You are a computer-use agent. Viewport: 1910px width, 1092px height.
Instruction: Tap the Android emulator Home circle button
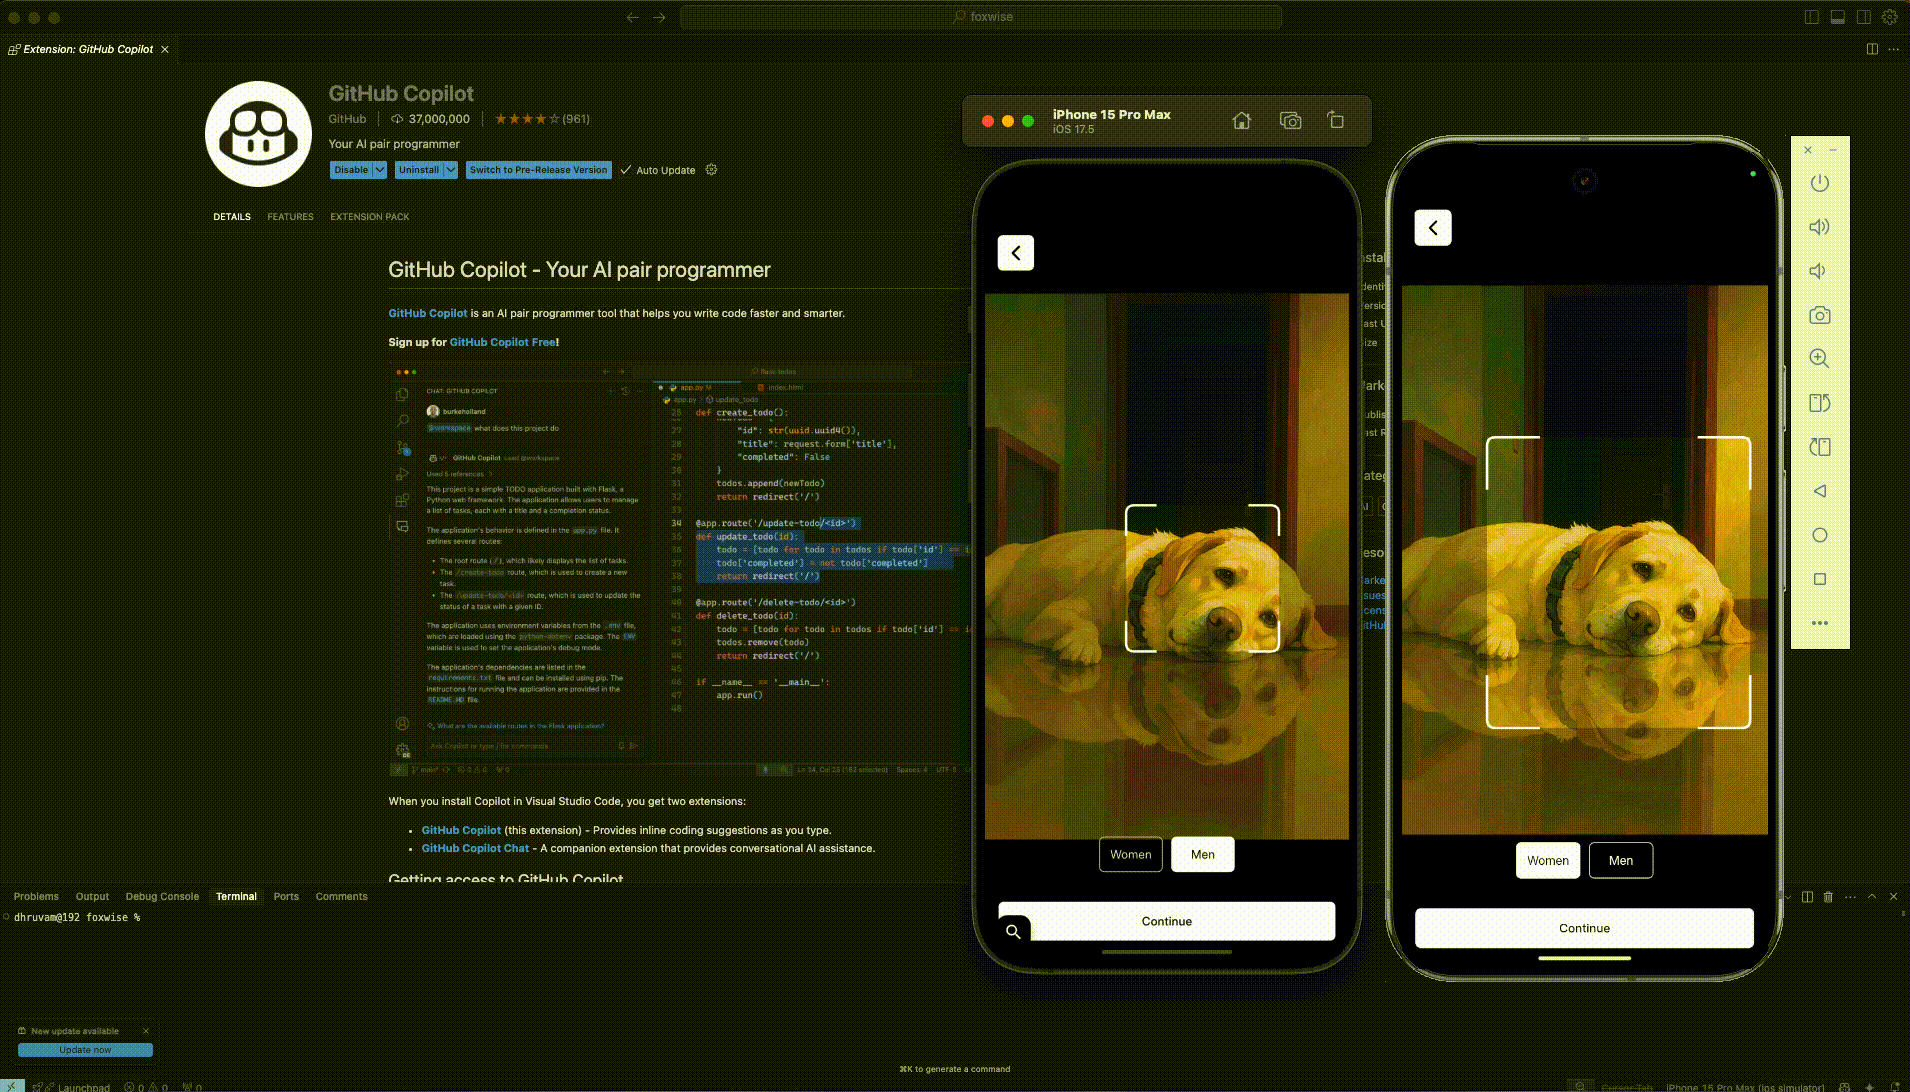[1820, 535]
